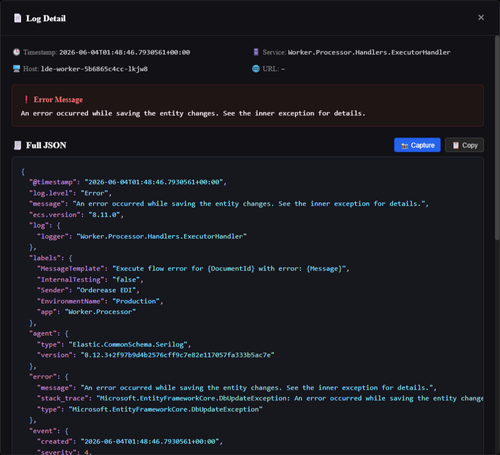Click the clock icon beside Timestamp
The image size is (500, 455).
pyautogui.click(x=16, y=52)
